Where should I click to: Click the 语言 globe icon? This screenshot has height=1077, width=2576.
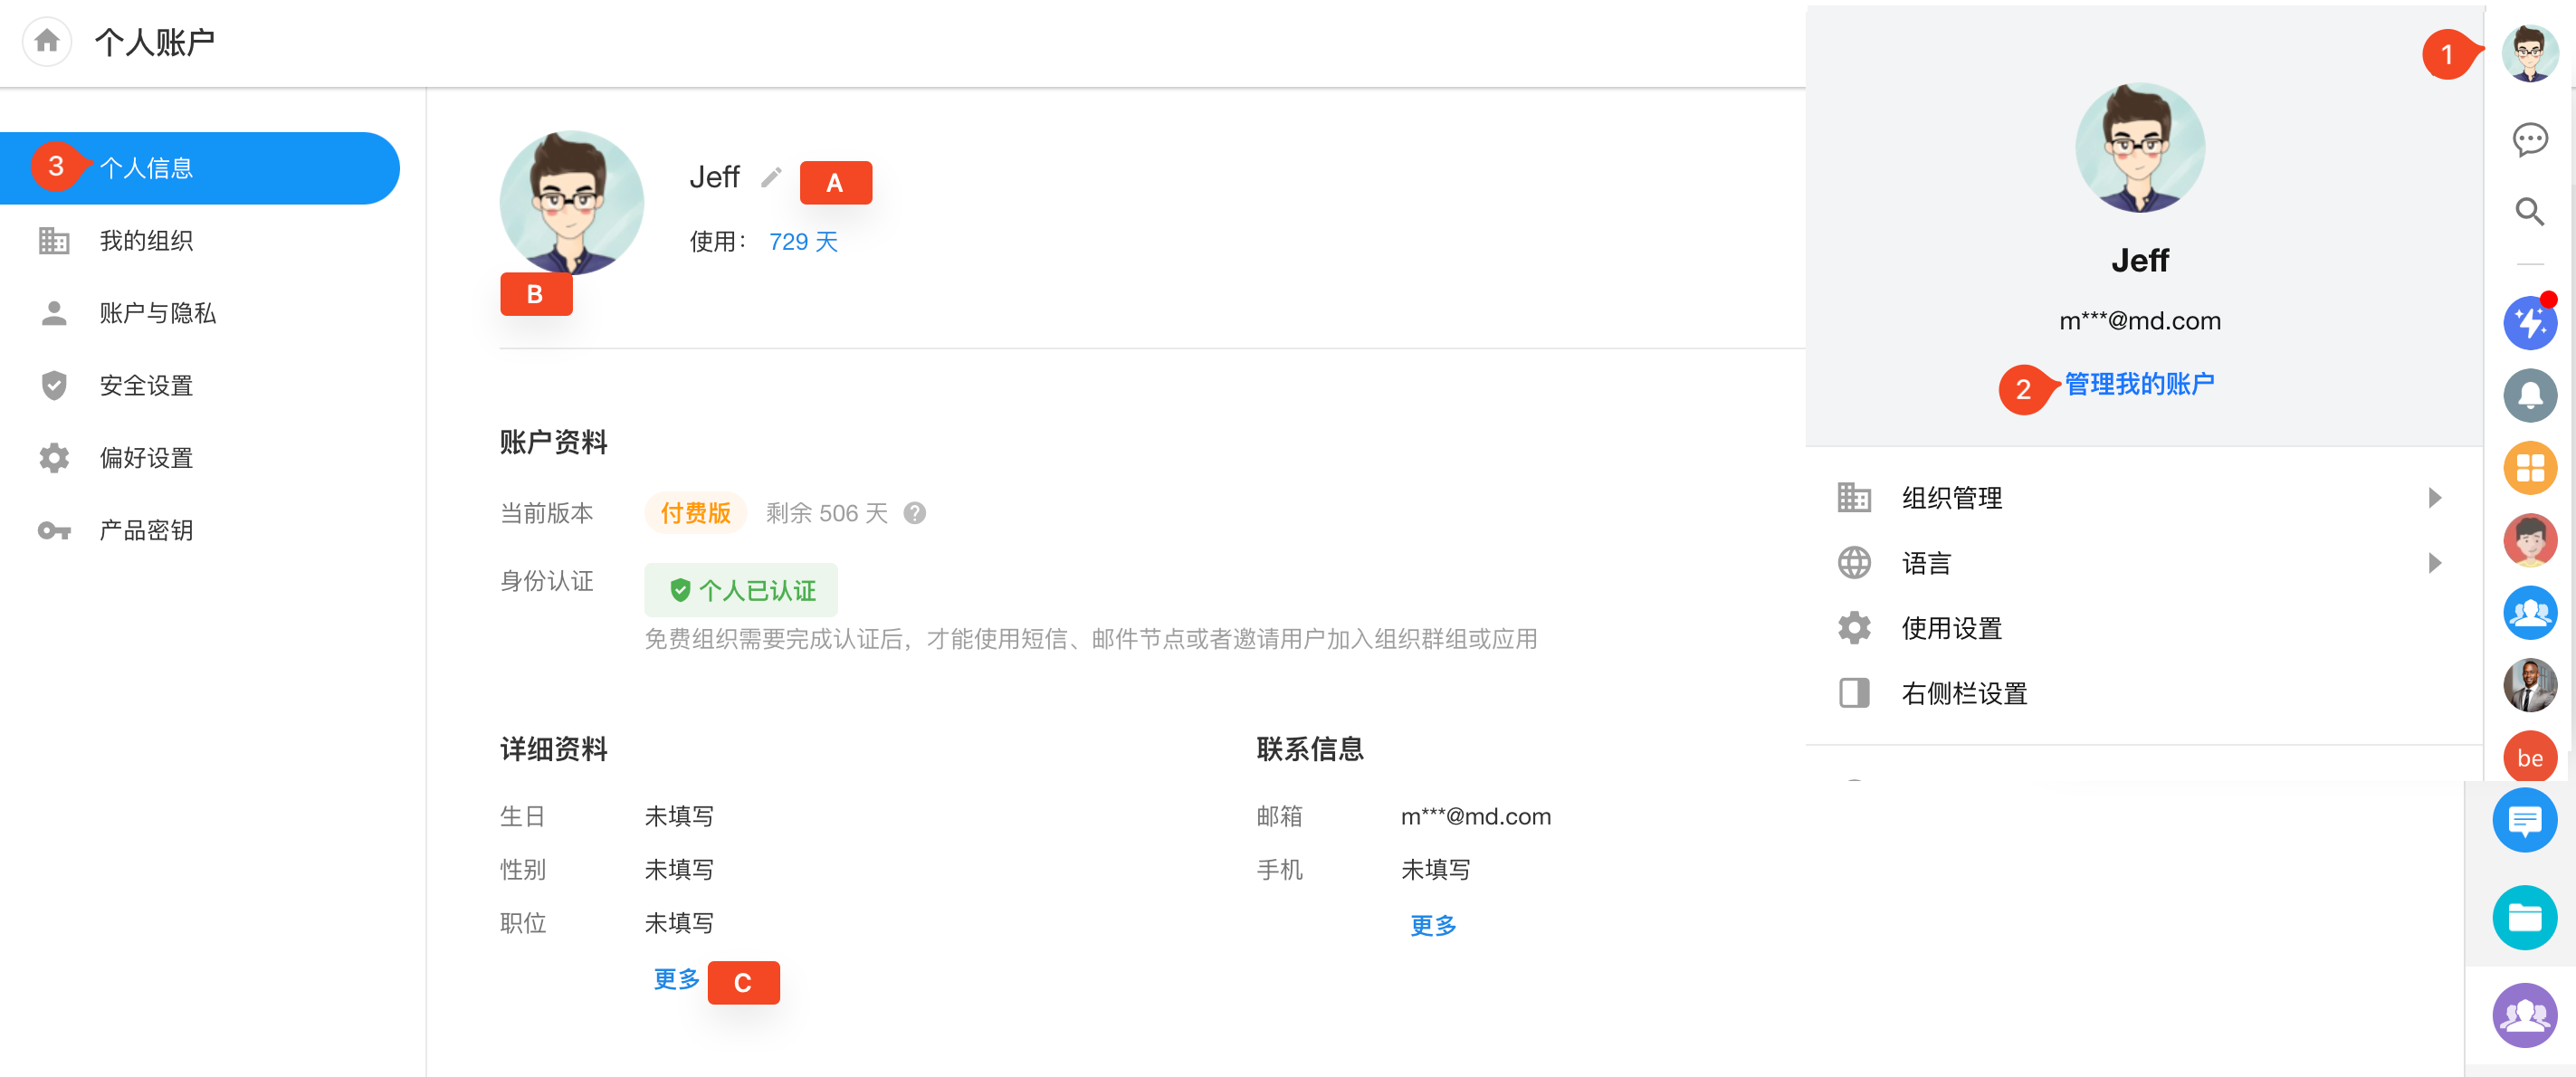coord(1854,563)
